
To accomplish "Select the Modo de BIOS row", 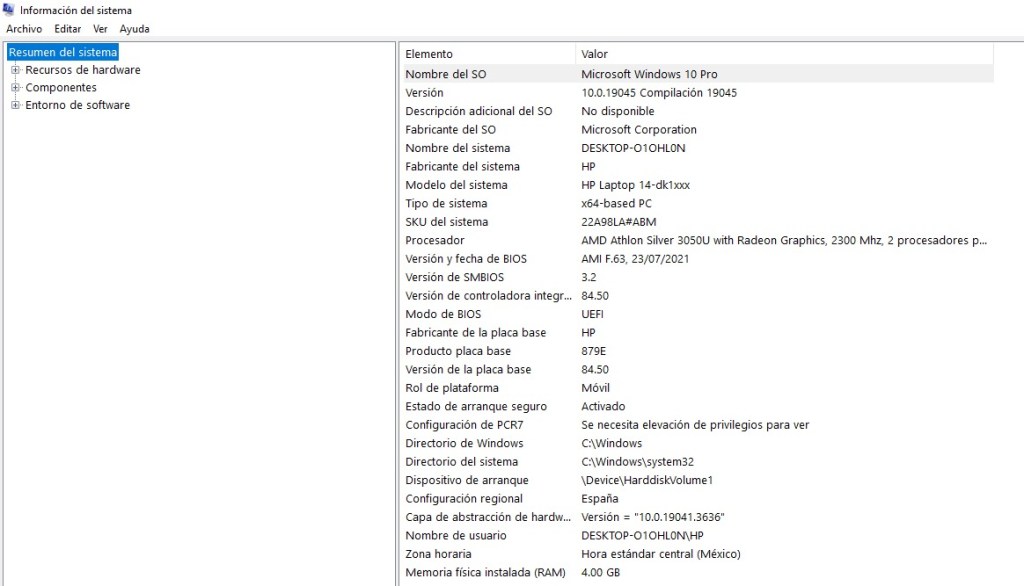I will [x=443, y=314].
